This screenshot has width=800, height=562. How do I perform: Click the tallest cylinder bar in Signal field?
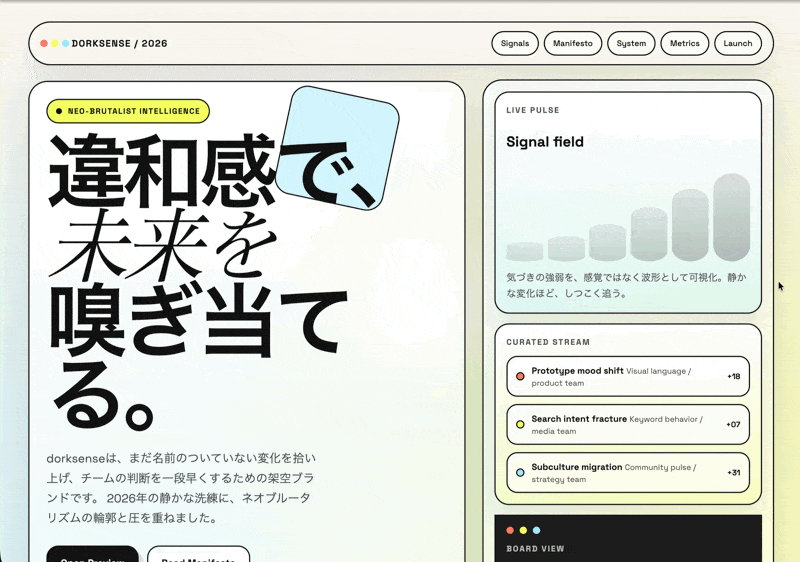[731, 218]
